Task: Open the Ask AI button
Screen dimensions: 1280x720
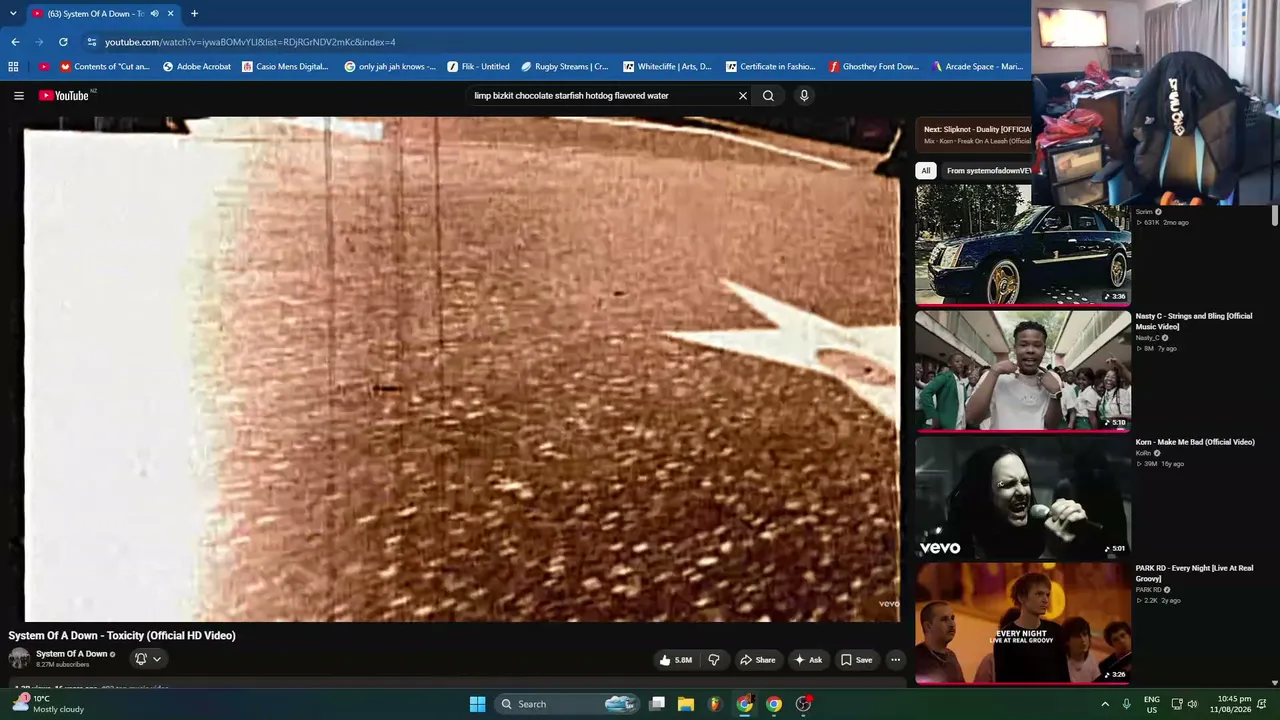Action: (x=808, y=660)
